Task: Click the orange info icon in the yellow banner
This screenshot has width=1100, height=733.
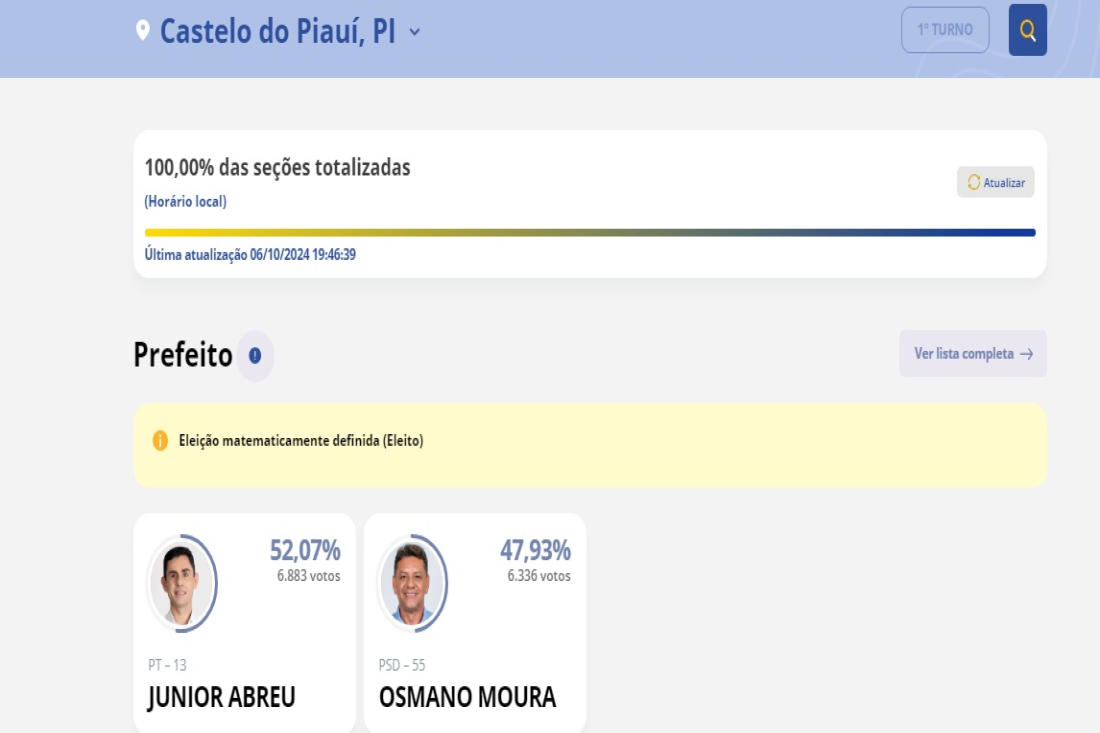Action: [x=160, y=441]
